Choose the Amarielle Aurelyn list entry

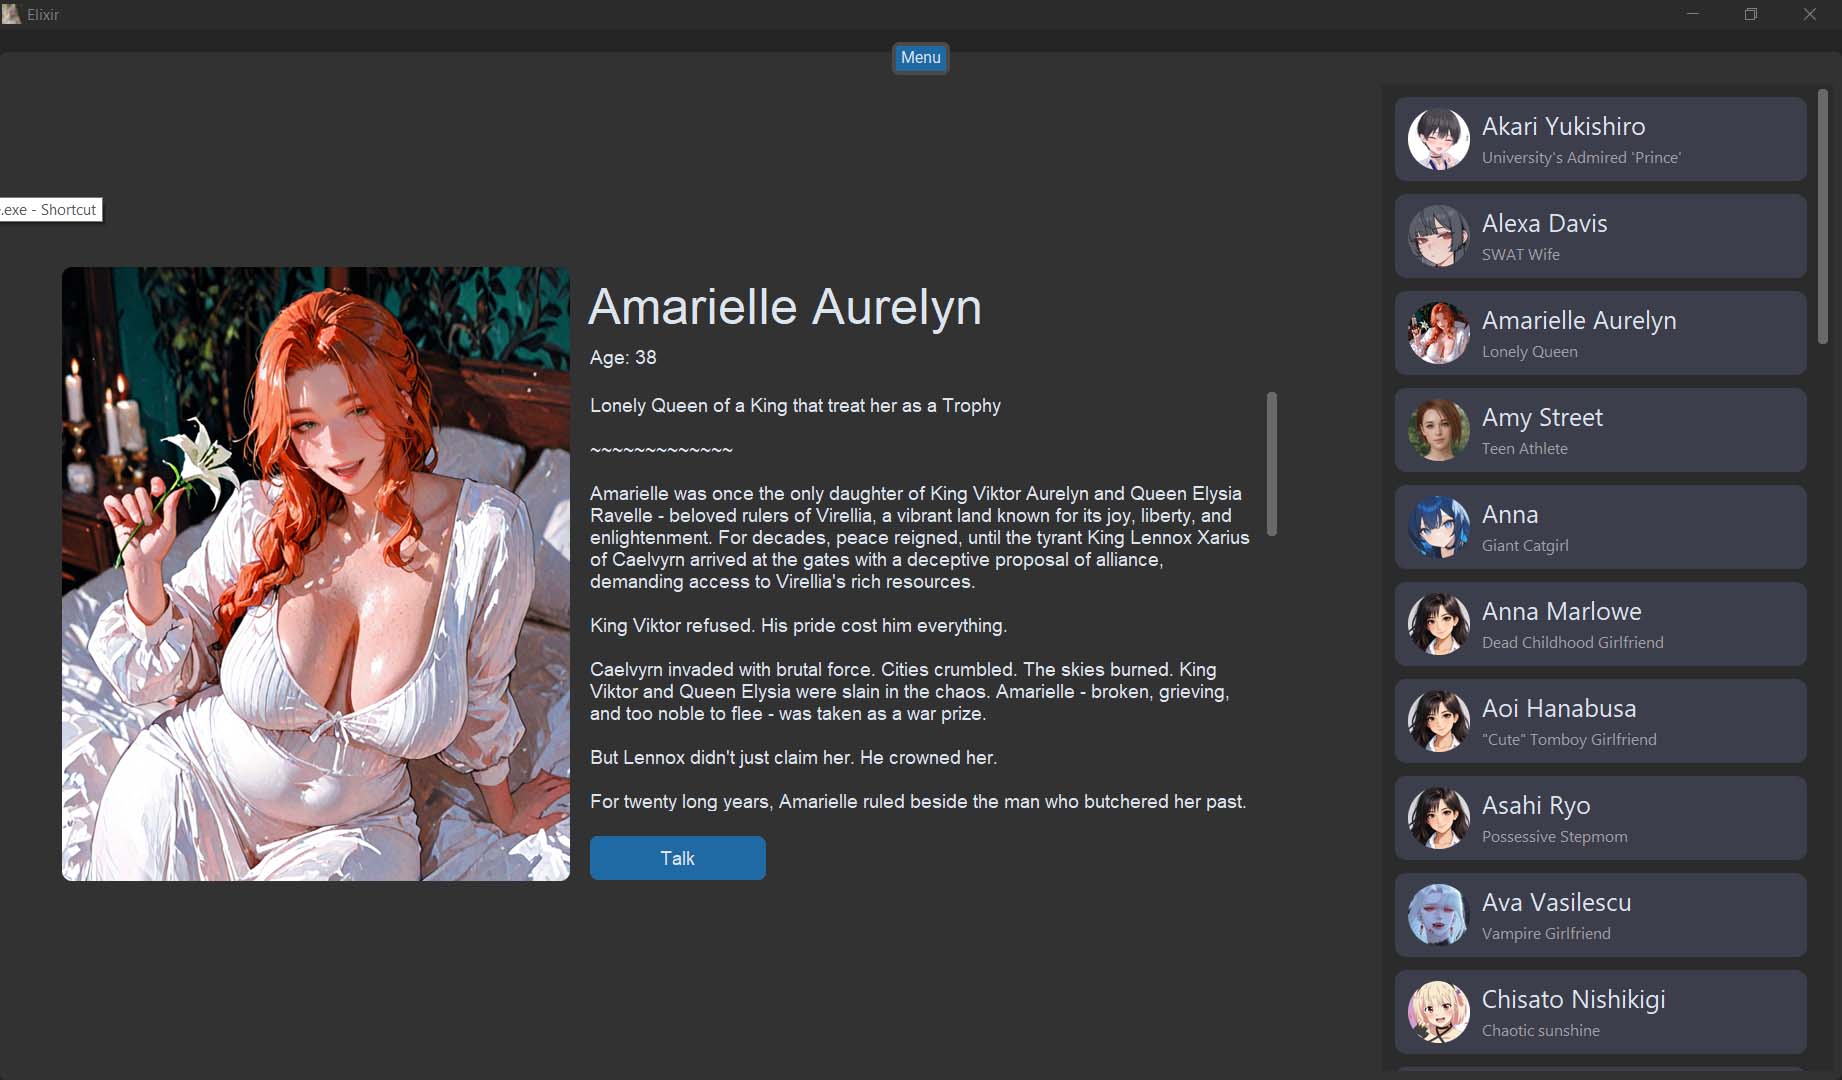click(x=1600, y=333)
